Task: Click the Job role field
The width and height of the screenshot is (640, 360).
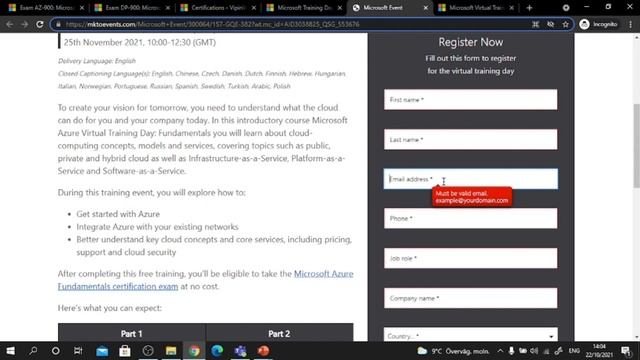Action: (470, 258)
